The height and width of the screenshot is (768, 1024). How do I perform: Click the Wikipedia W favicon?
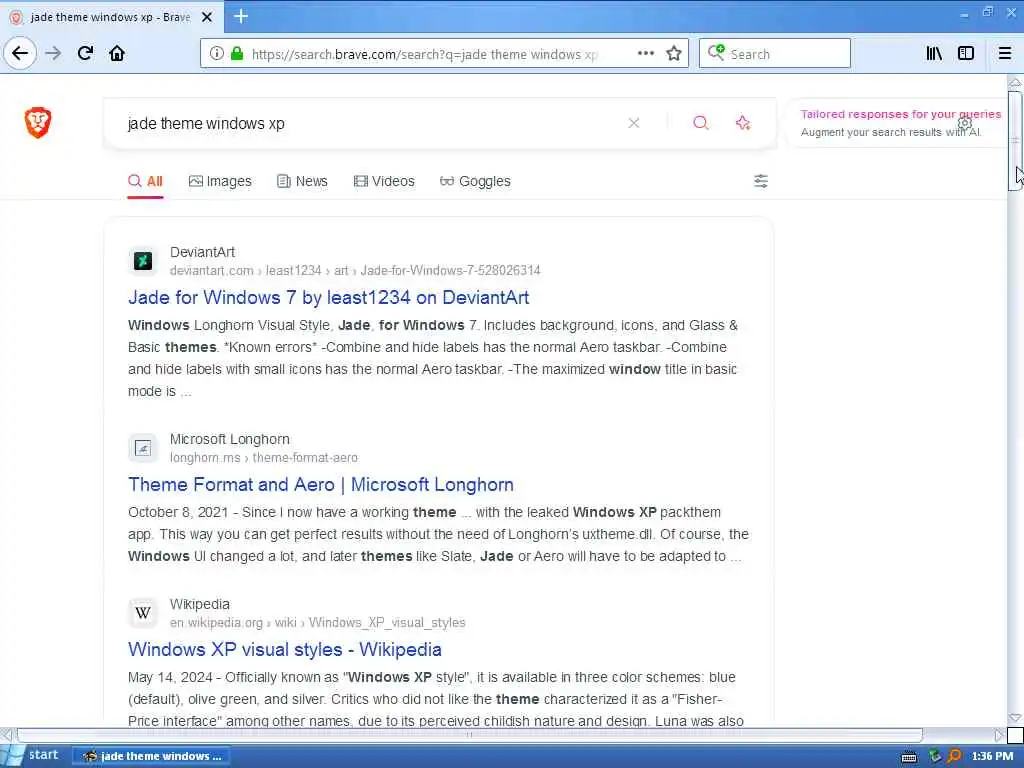pos(143,613)
